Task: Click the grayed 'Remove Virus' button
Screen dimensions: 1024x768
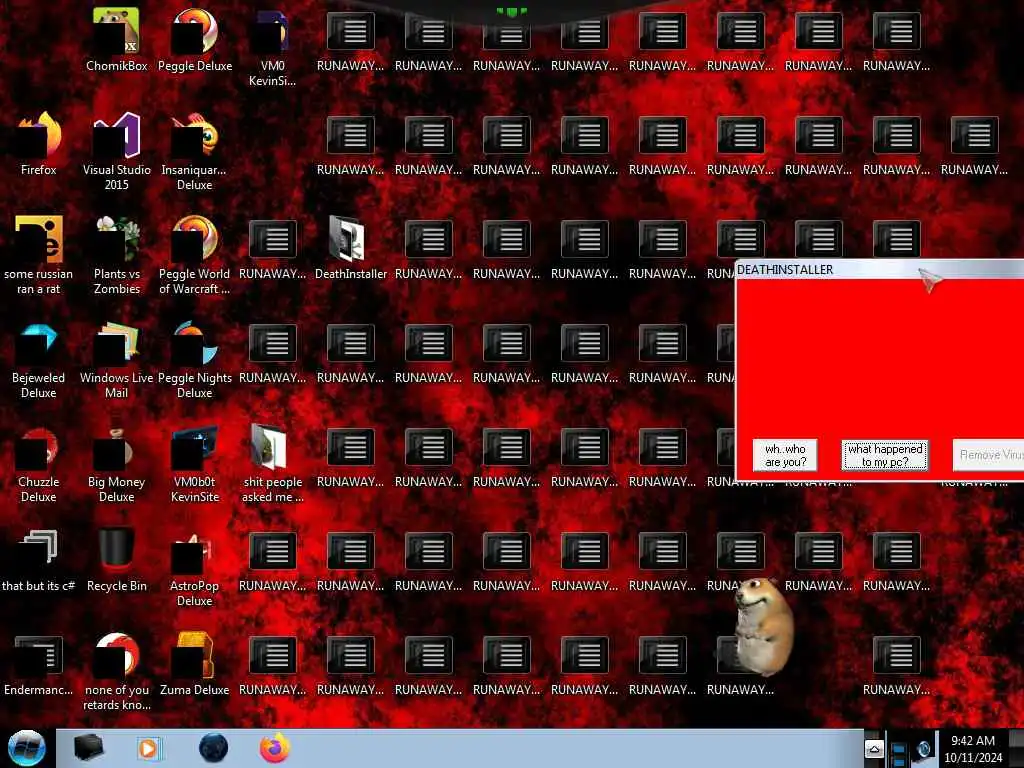Action: [x=988, y=455]
